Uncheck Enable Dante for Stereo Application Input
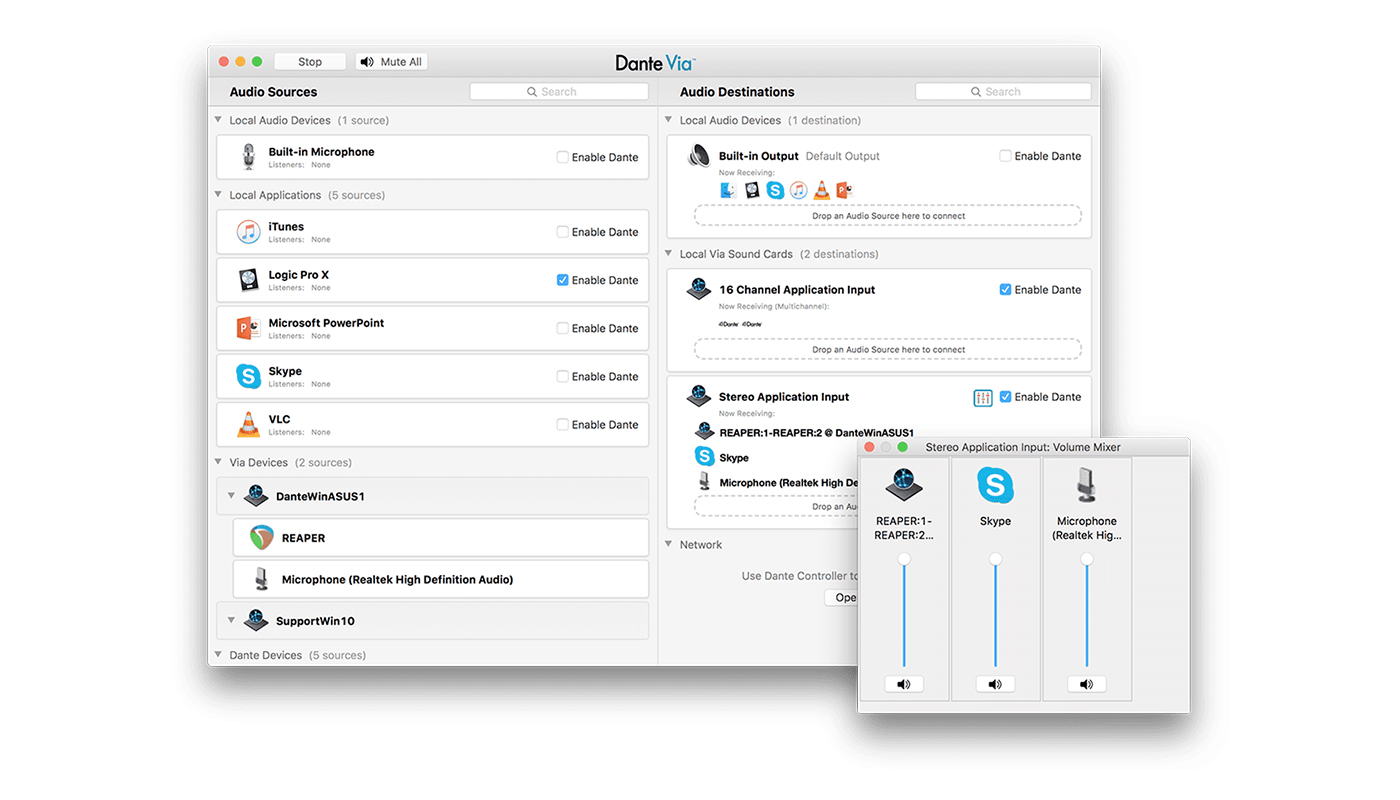Image resolution: width=1400 pixels, height=800 pixels. (1006, 397)
